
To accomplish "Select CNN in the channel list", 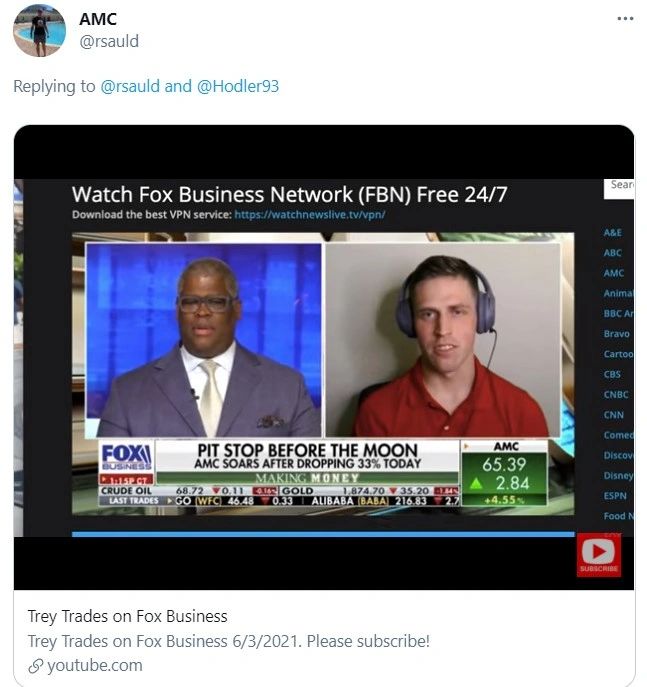I will 613,414.
